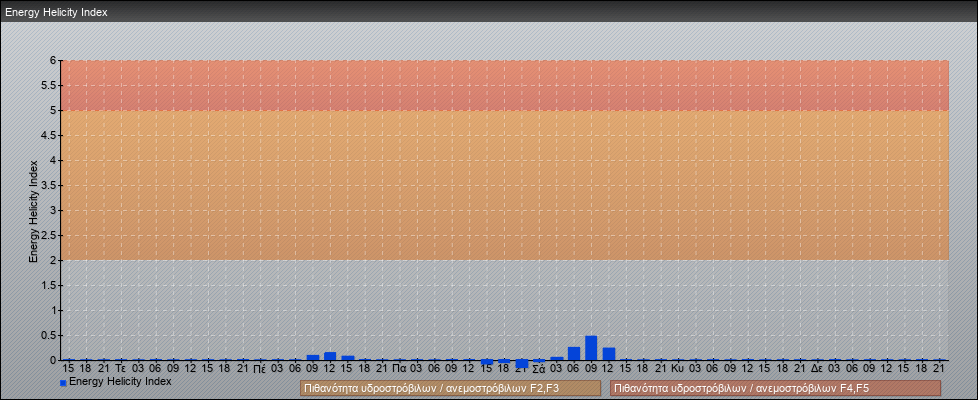Click the vertical Energy Helicity Index axis title

34,211
